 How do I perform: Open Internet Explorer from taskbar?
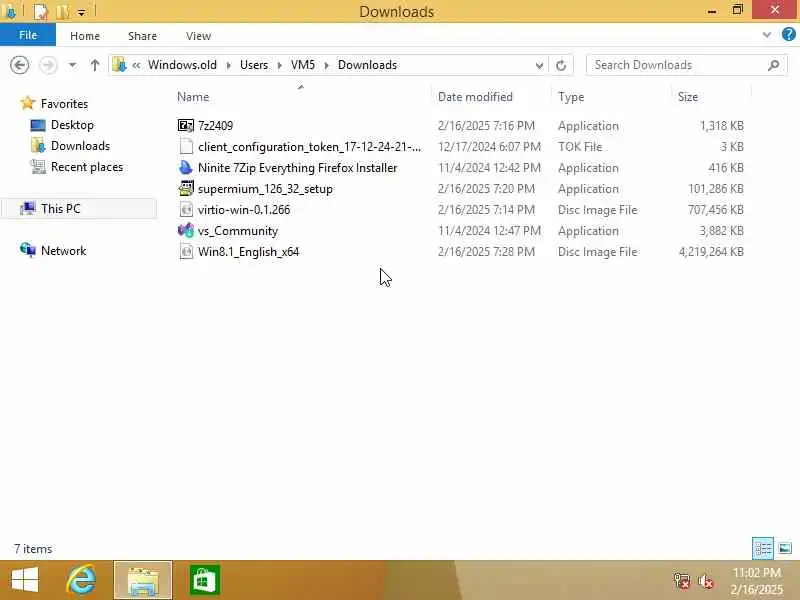tap(82, 581)
